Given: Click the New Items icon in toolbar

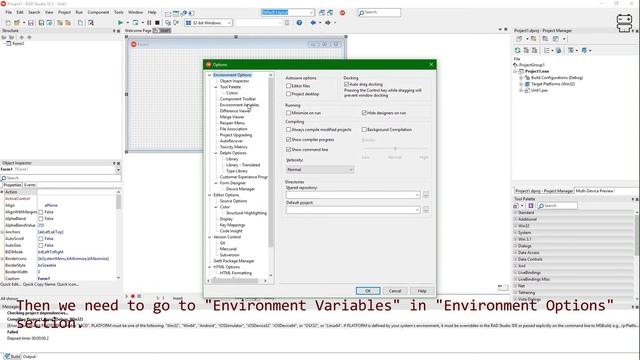Looking at the screenshot, I should point(8,23).
